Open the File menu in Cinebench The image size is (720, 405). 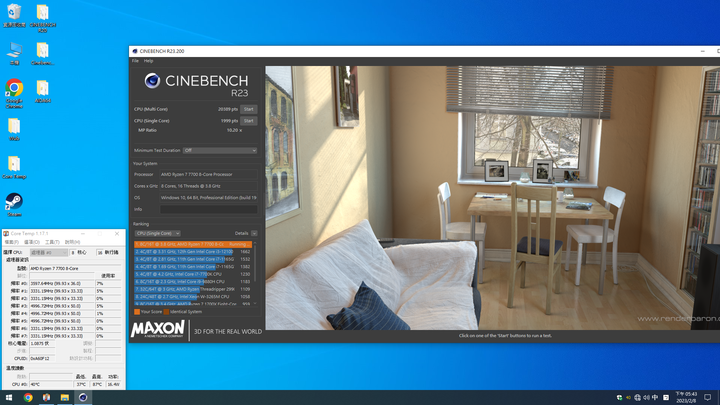coord(135,61)
